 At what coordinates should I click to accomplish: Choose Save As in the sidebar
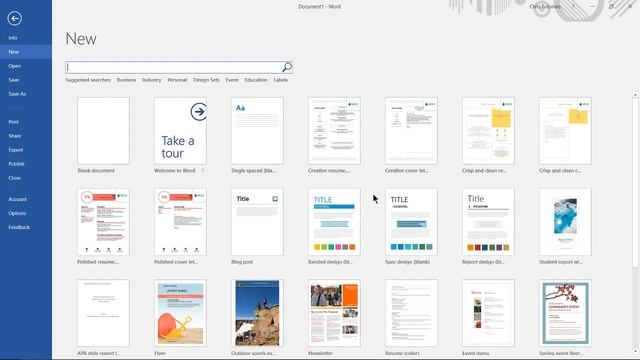(17, 94)
